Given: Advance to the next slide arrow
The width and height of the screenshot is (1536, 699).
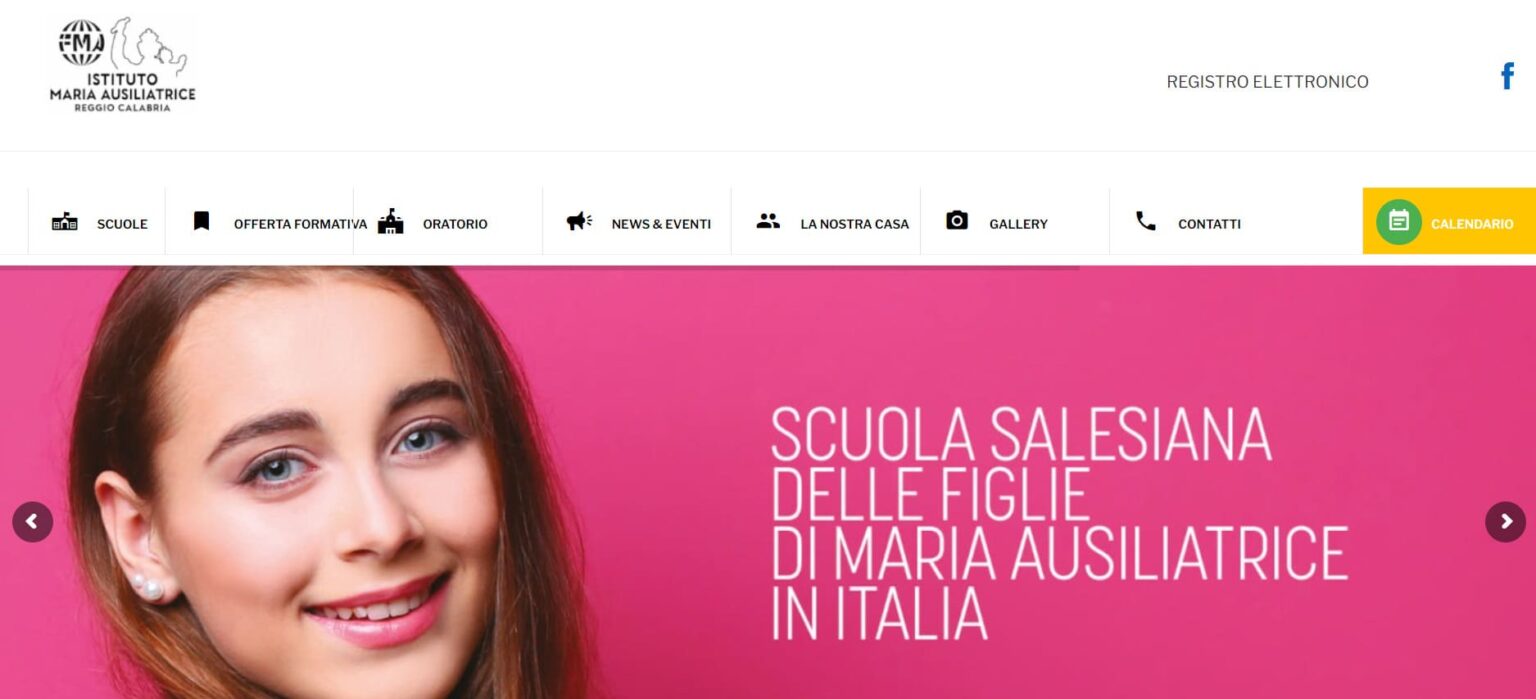Looking at the screenshot, I should click(1505, 522).
